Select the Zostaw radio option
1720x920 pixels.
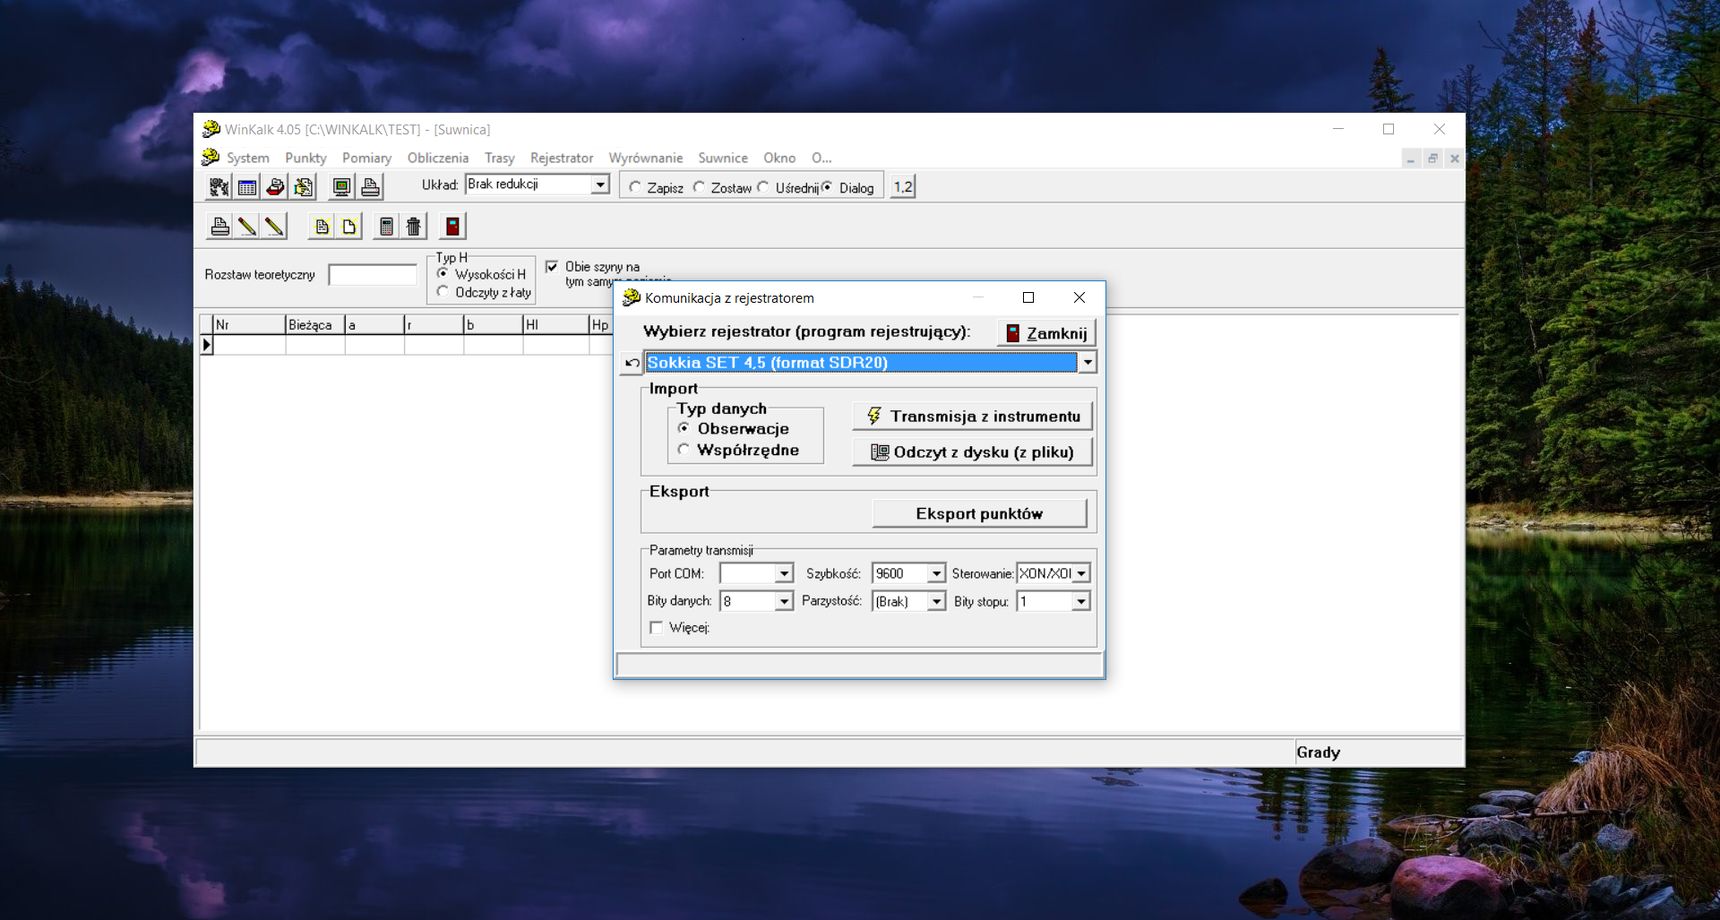pyautogui.click(x=699, y=187)
